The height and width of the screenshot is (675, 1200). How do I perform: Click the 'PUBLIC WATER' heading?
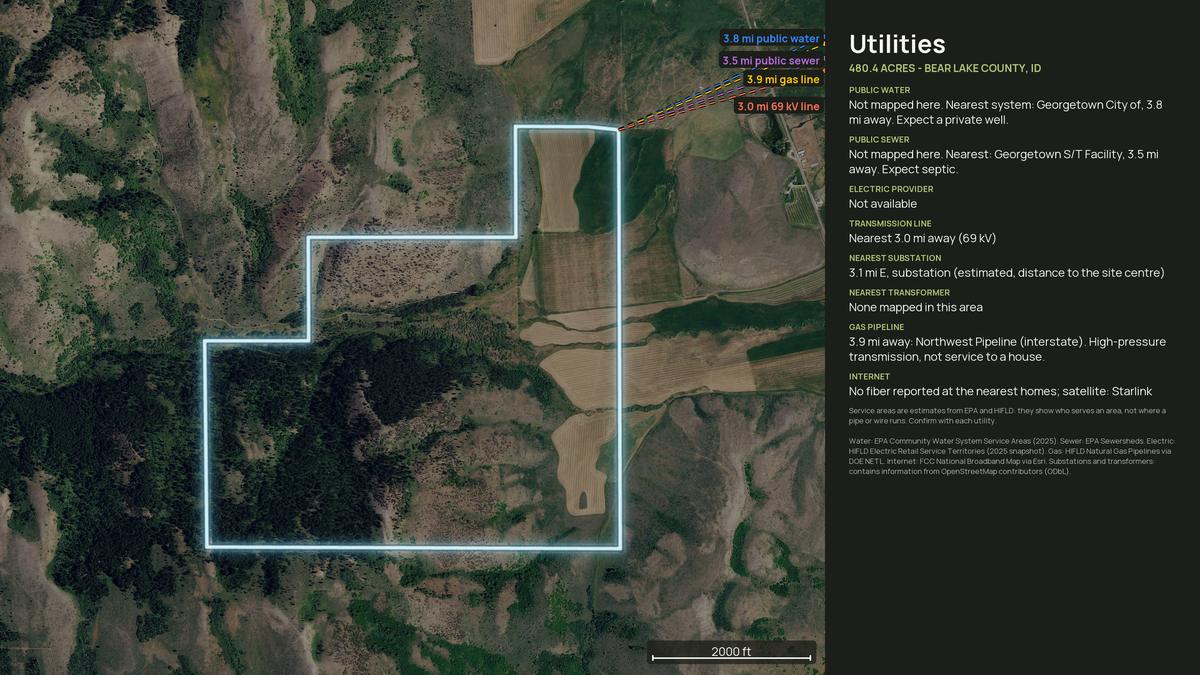click(879, 90)
